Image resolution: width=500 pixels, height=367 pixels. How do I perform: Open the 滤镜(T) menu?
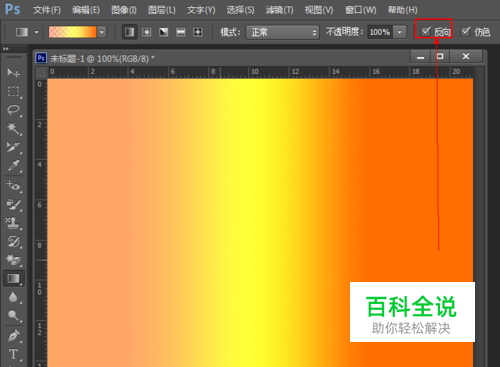tap(279, 10)
